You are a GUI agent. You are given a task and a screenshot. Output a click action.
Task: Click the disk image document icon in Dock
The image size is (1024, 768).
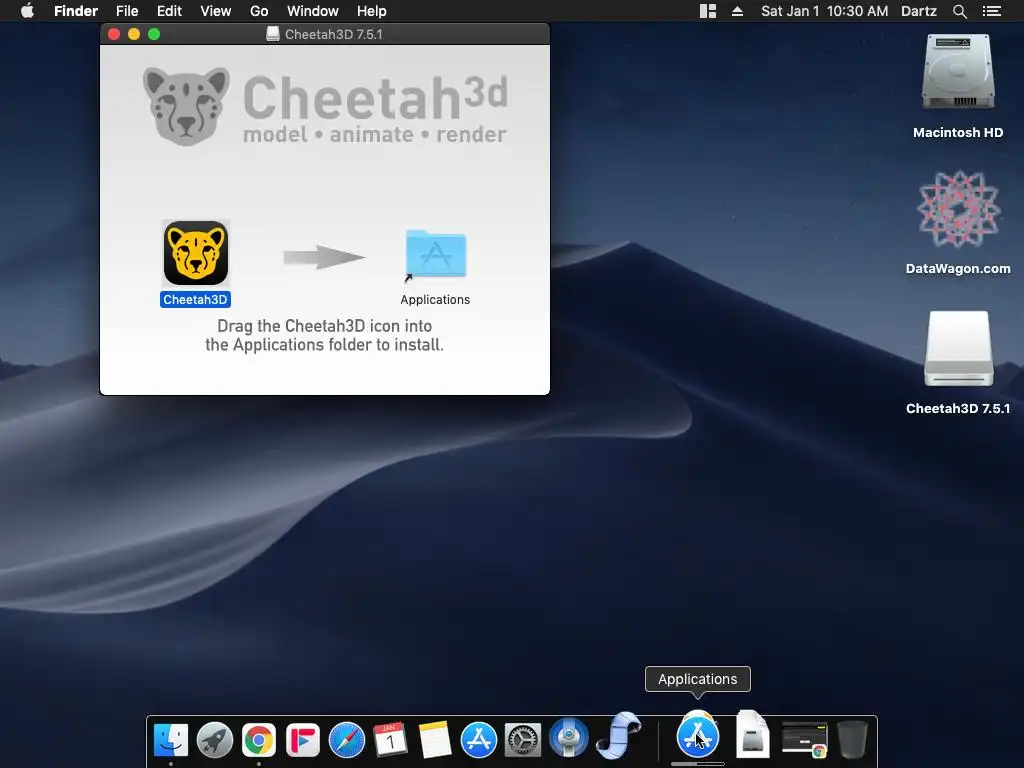[752, 734]
